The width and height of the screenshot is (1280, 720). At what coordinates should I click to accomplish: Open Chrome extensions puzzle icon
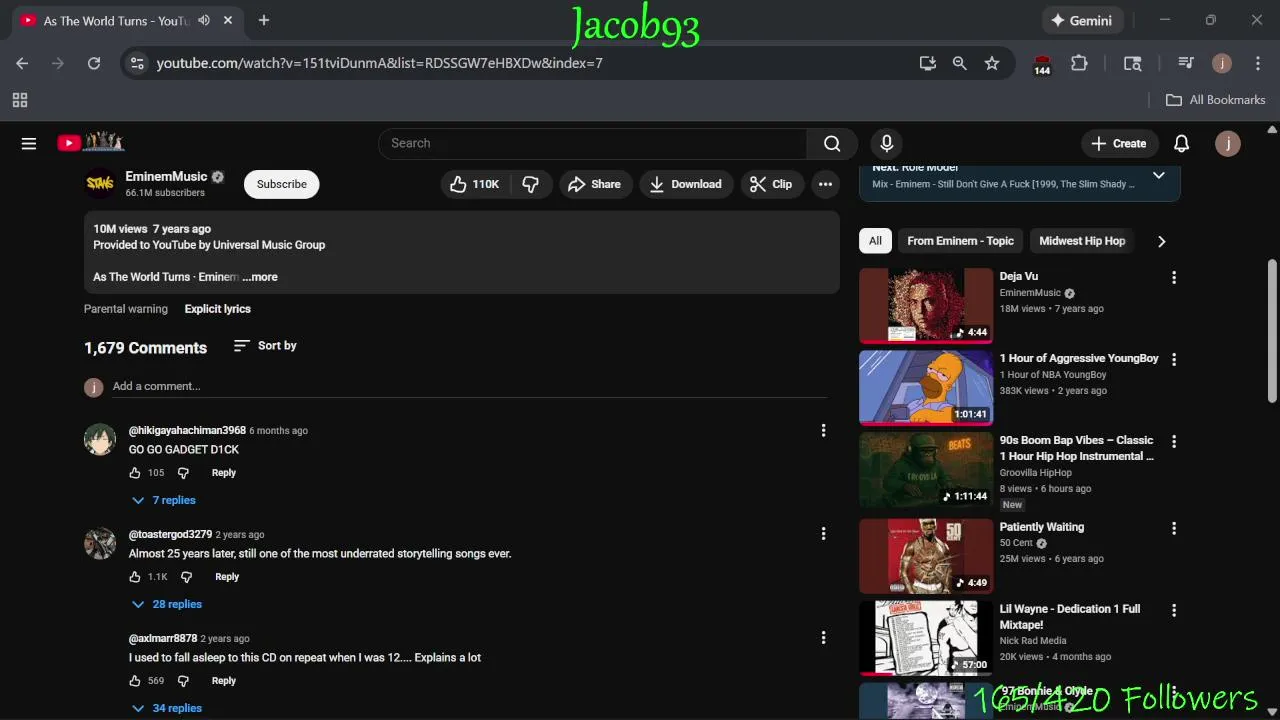click(x=1079, y=63)
